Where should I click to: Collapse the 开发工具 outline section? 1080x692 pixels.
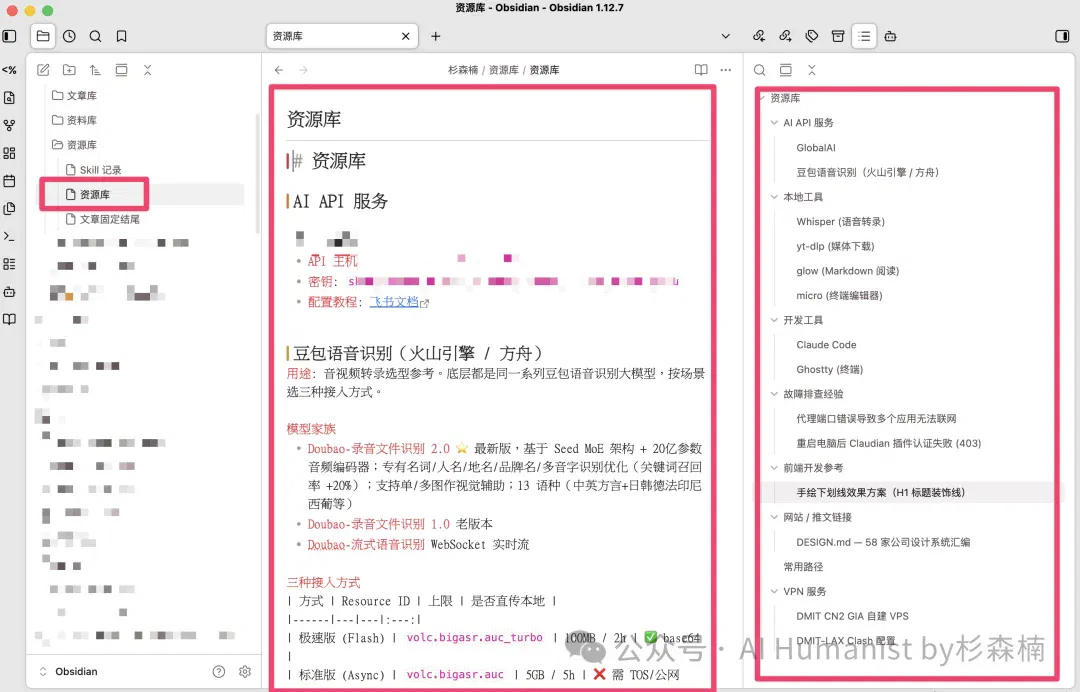[774, 320]
